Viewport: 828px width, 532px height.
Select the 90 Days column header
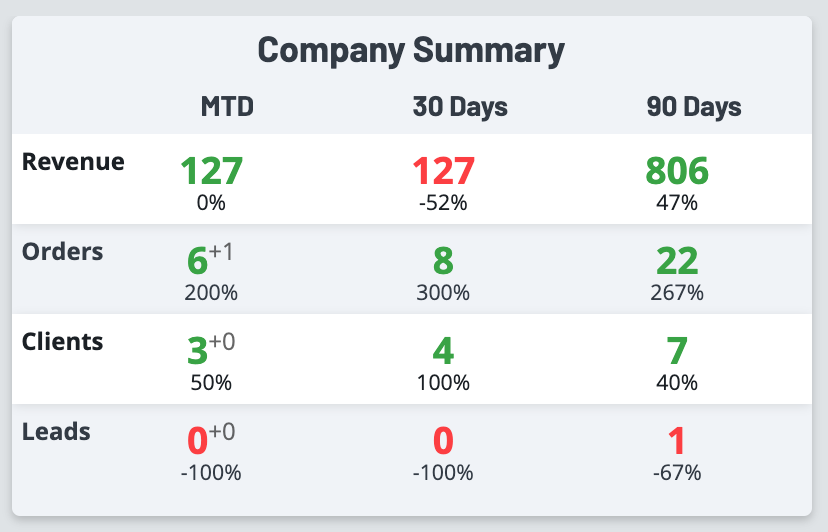694,107
